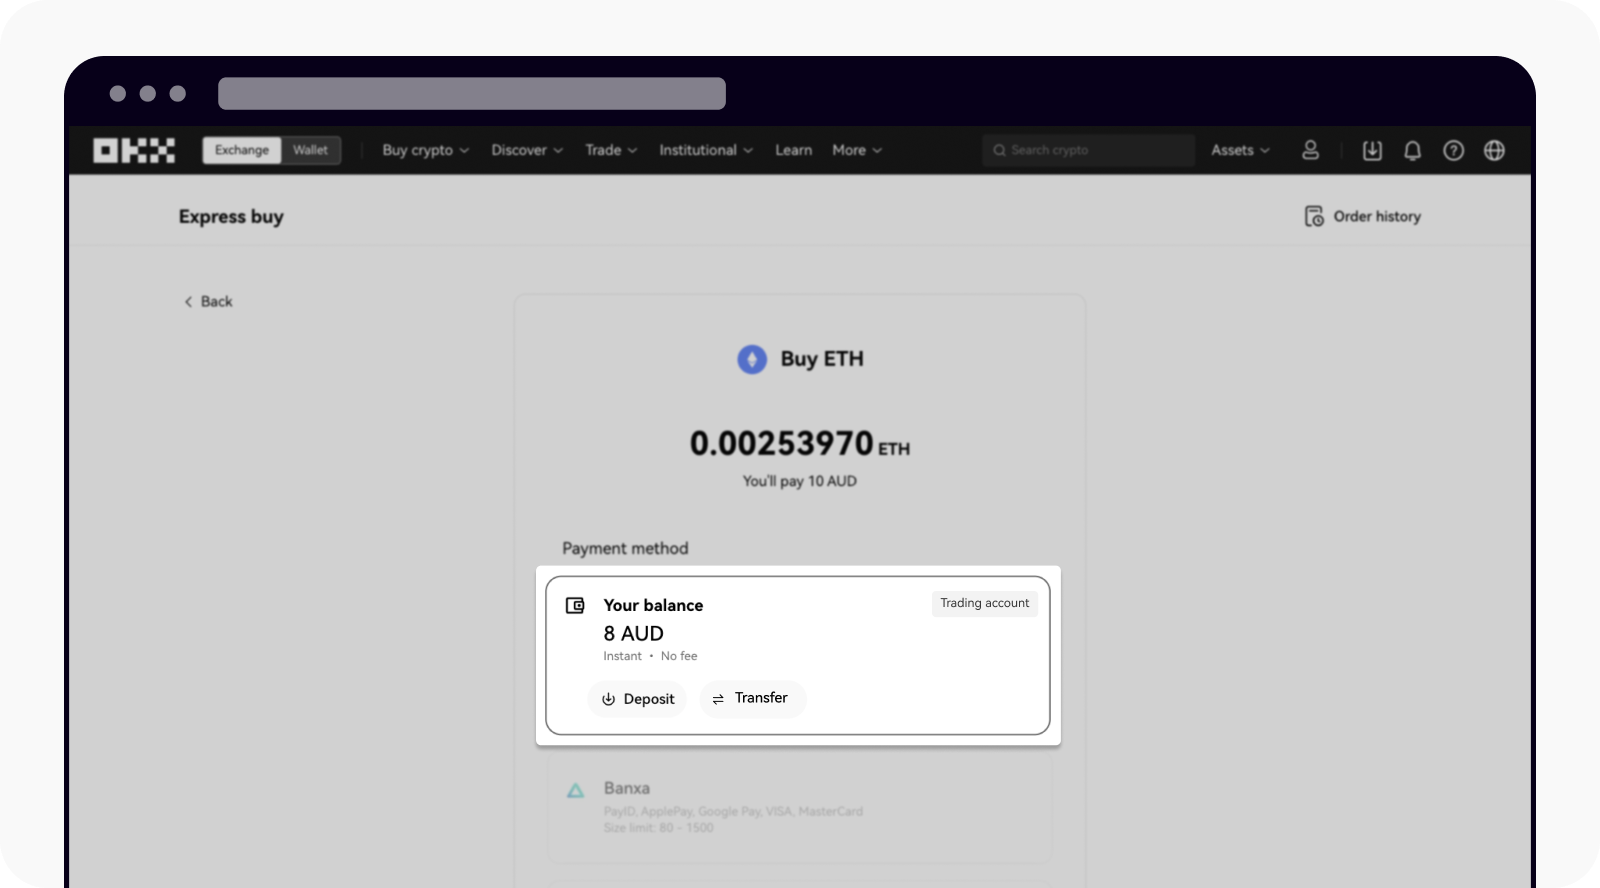Screen dimensions: 1600x888
Task: Click the Ethereum coin icon
Action: tap(752, 359)
